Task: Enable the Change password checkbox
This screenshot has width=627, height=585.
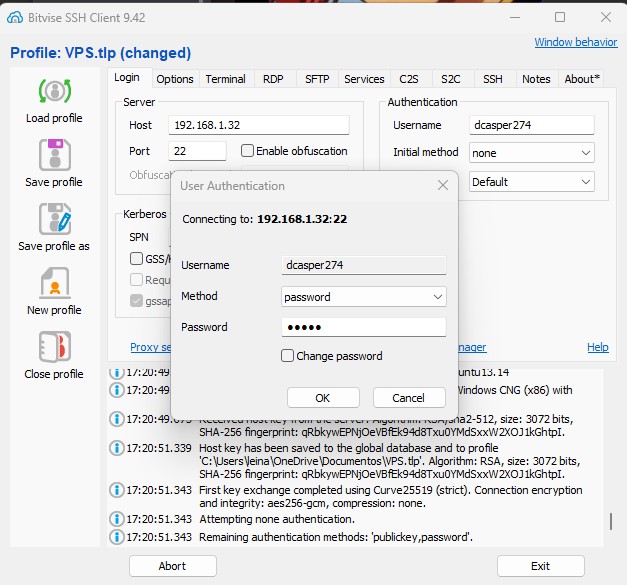Action: 288,356
